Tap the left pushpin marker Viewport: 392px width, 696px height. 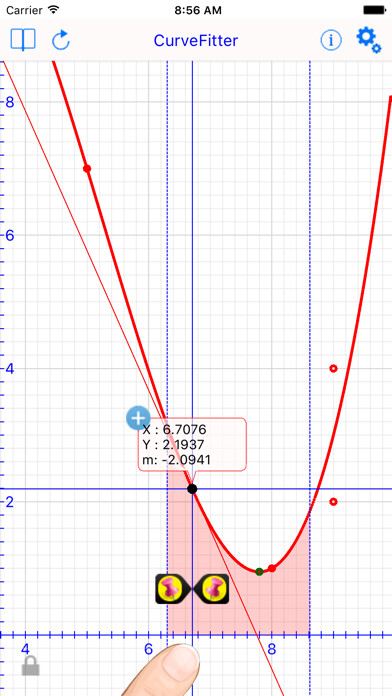click(x=174, y=589)
